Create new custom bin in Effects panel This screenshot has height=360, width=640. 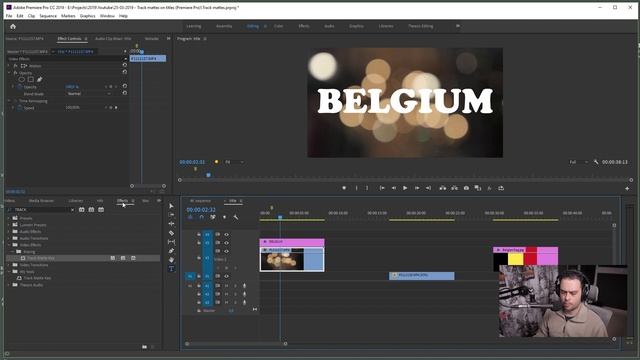click(144, 347)
